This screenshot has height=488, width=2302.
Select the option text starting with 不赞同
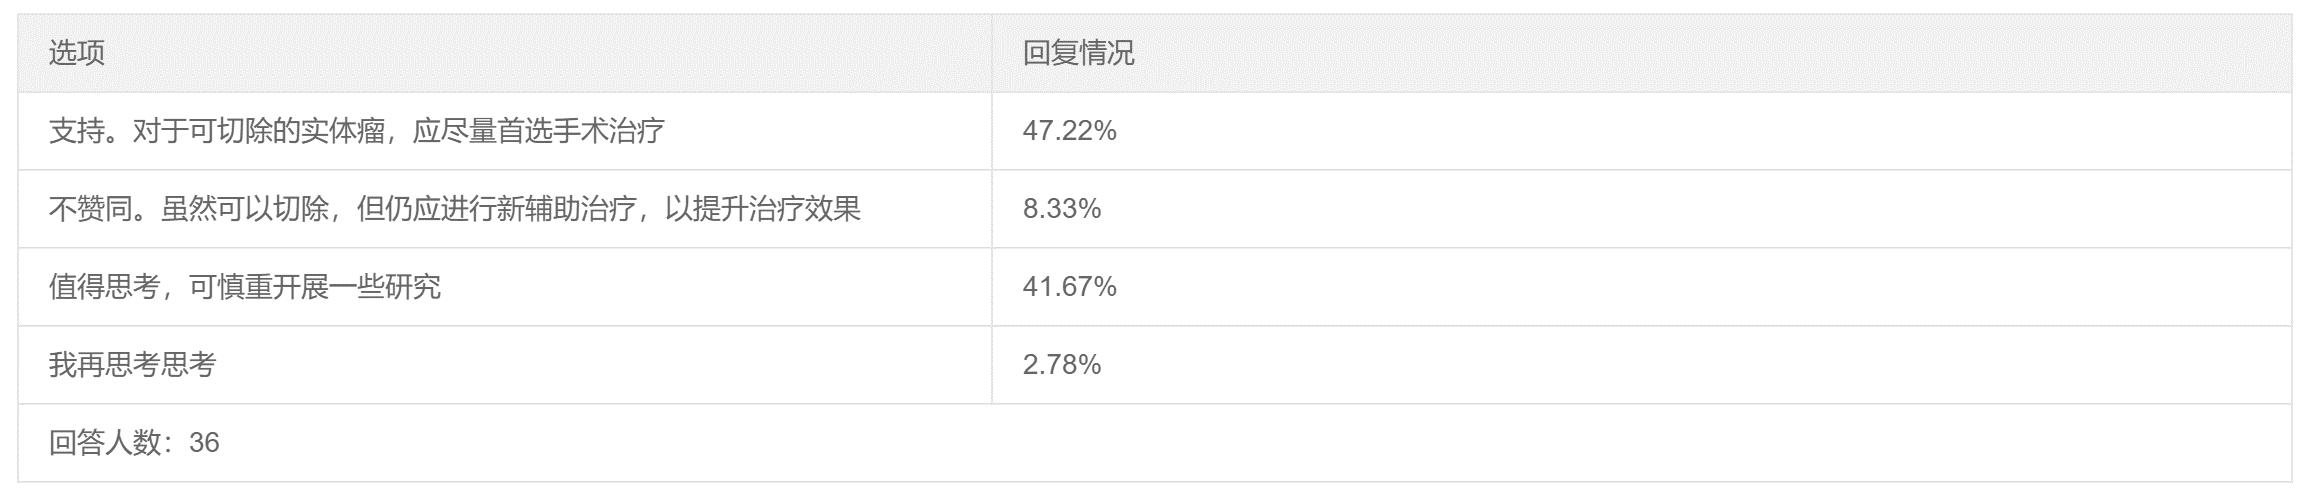click(455, 209)
